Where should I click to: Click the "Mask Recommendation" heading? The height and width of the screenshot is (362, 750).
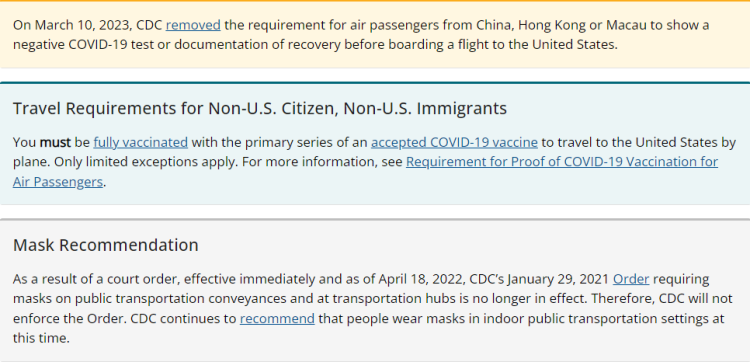click(x=106, y=245)
